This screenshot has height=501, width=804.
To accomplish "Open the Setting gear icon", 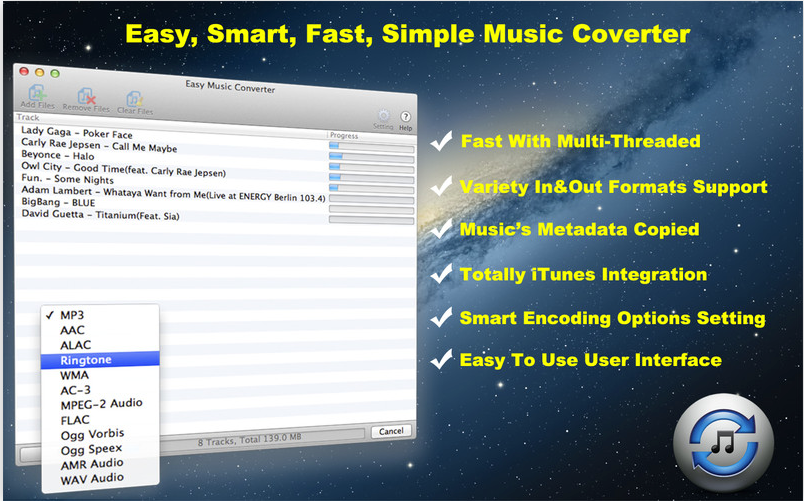I will [383, 118].
